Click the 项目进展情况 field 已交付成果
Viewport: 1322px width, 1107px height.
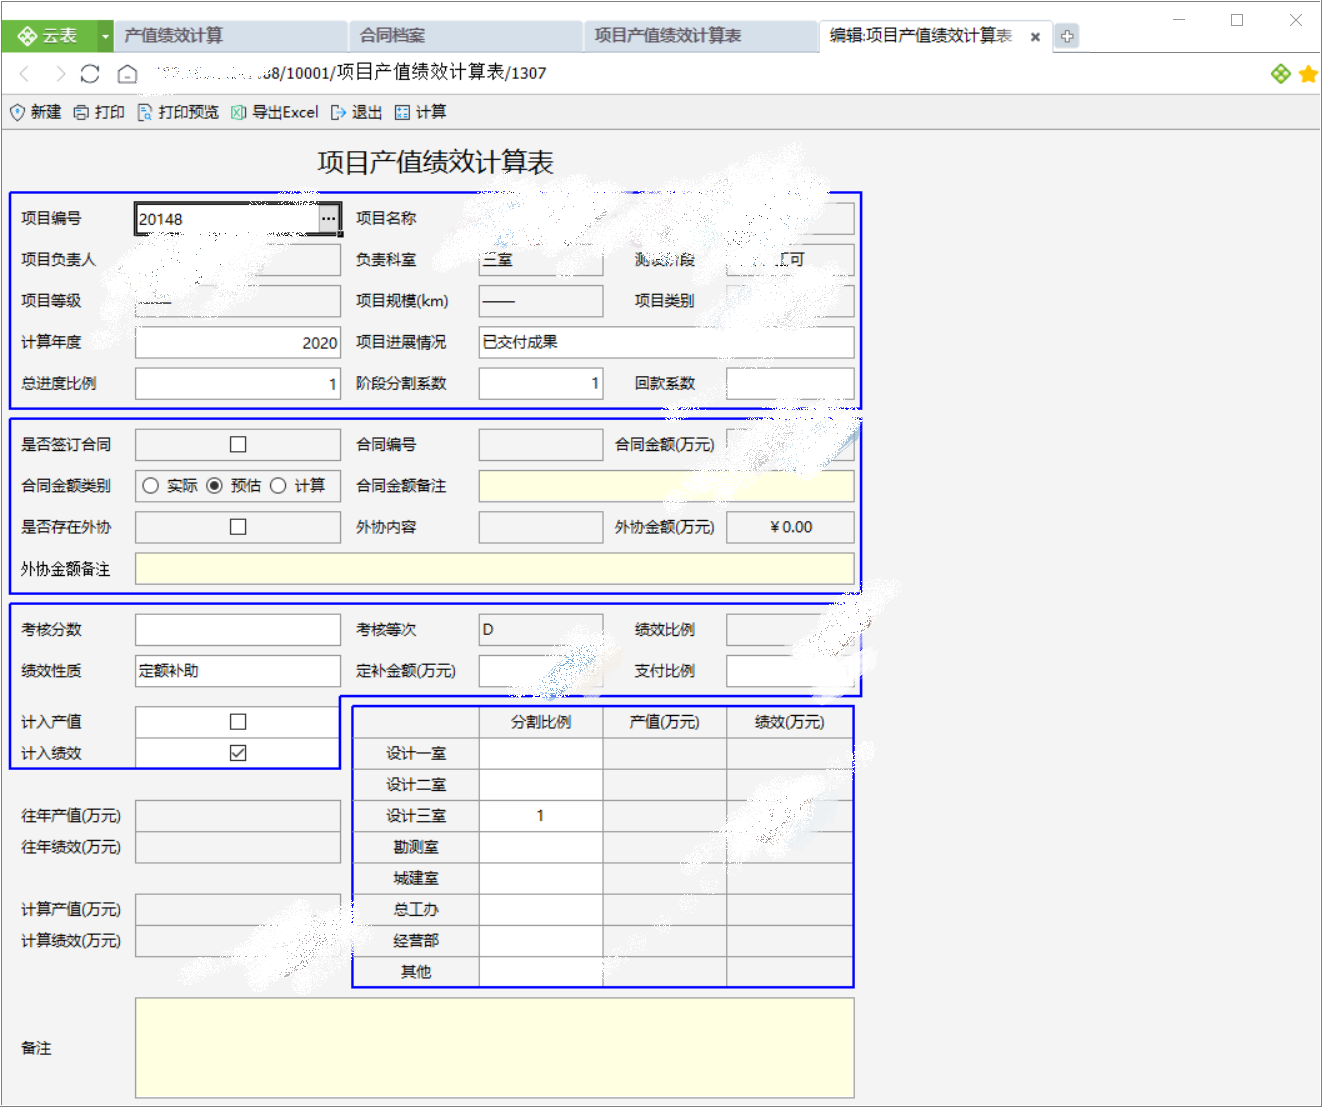[667, 342]
